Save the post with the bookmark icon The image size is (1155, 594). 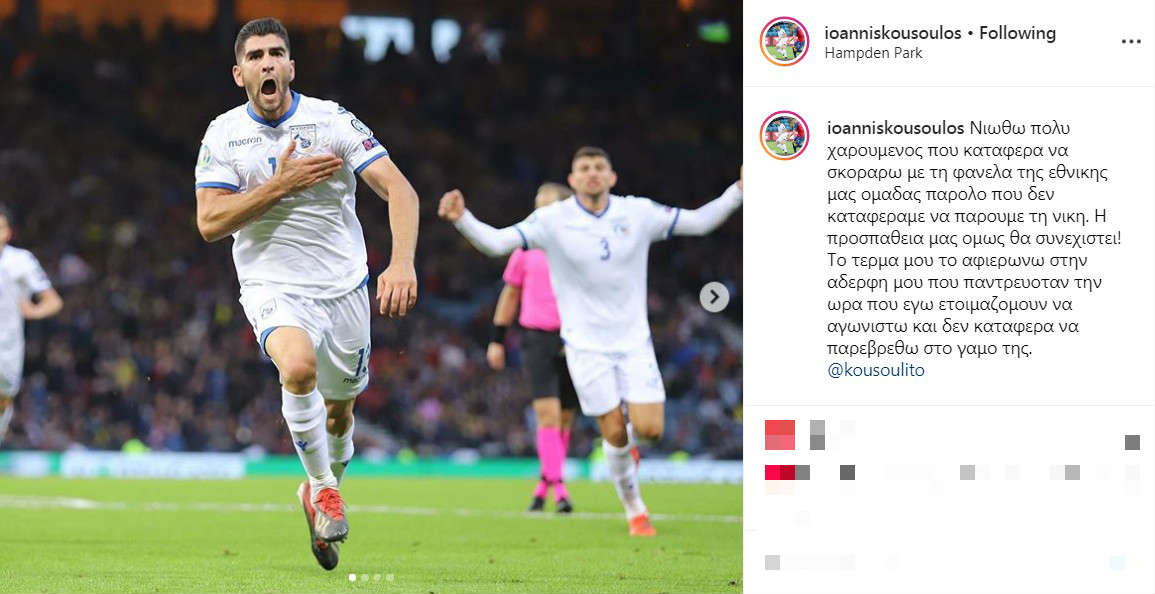pyautogui.click(x=1132, y=442)
